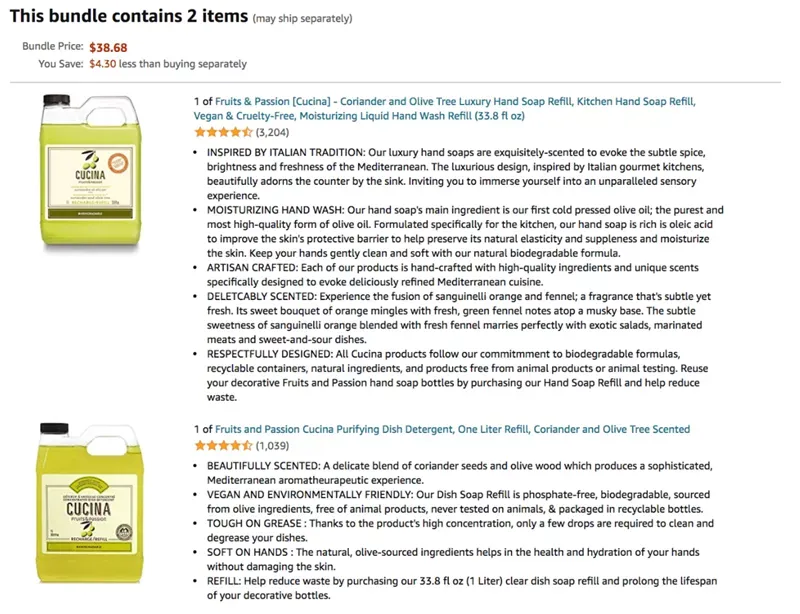Viewport: 800px width, 614px height.
Task: Click the star rating for the dish detergent
Action: 223,446
